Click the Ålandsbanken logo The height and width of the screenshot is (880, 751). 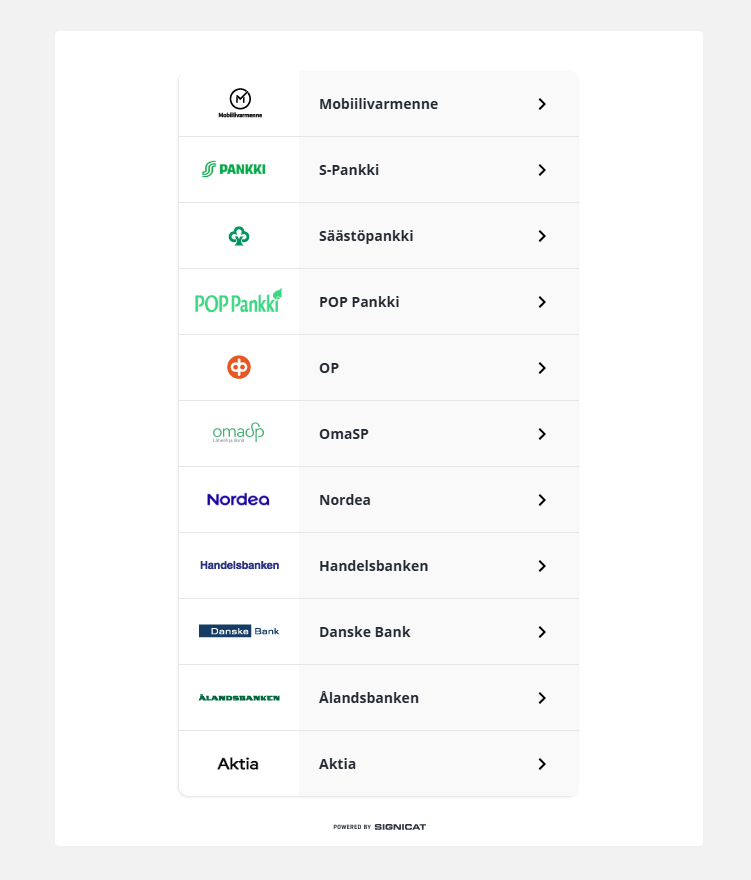[x=239, y=697]
